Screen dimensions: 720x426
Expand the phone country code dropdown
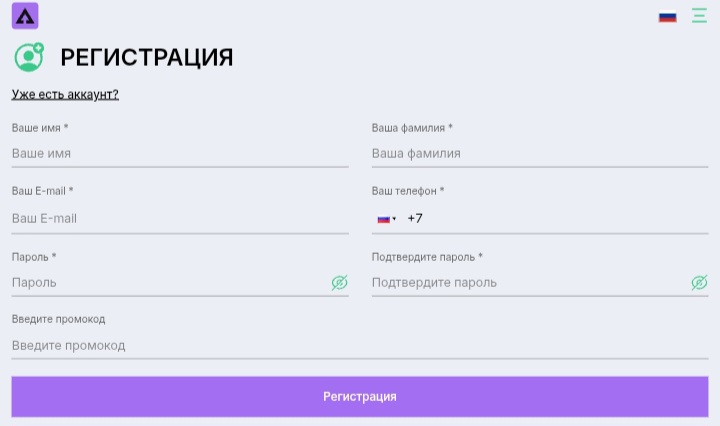pyautogui.click(x=386, y=219)
